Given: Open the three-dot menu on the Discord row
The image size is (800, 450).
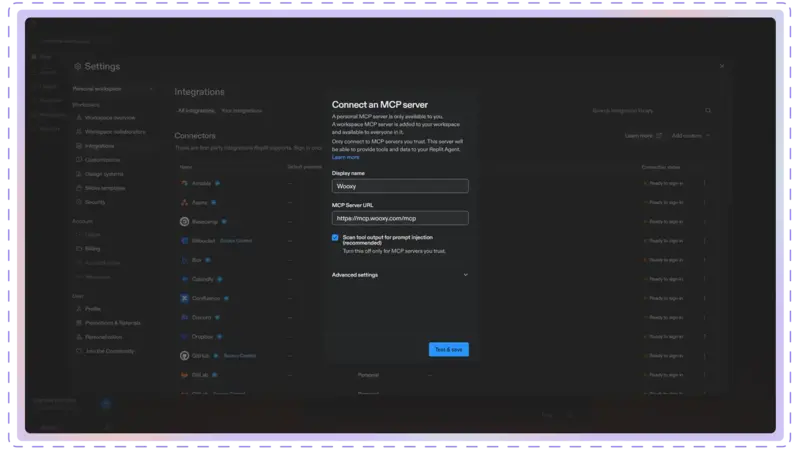Looking at the screenshot, I should click(705, 317).
